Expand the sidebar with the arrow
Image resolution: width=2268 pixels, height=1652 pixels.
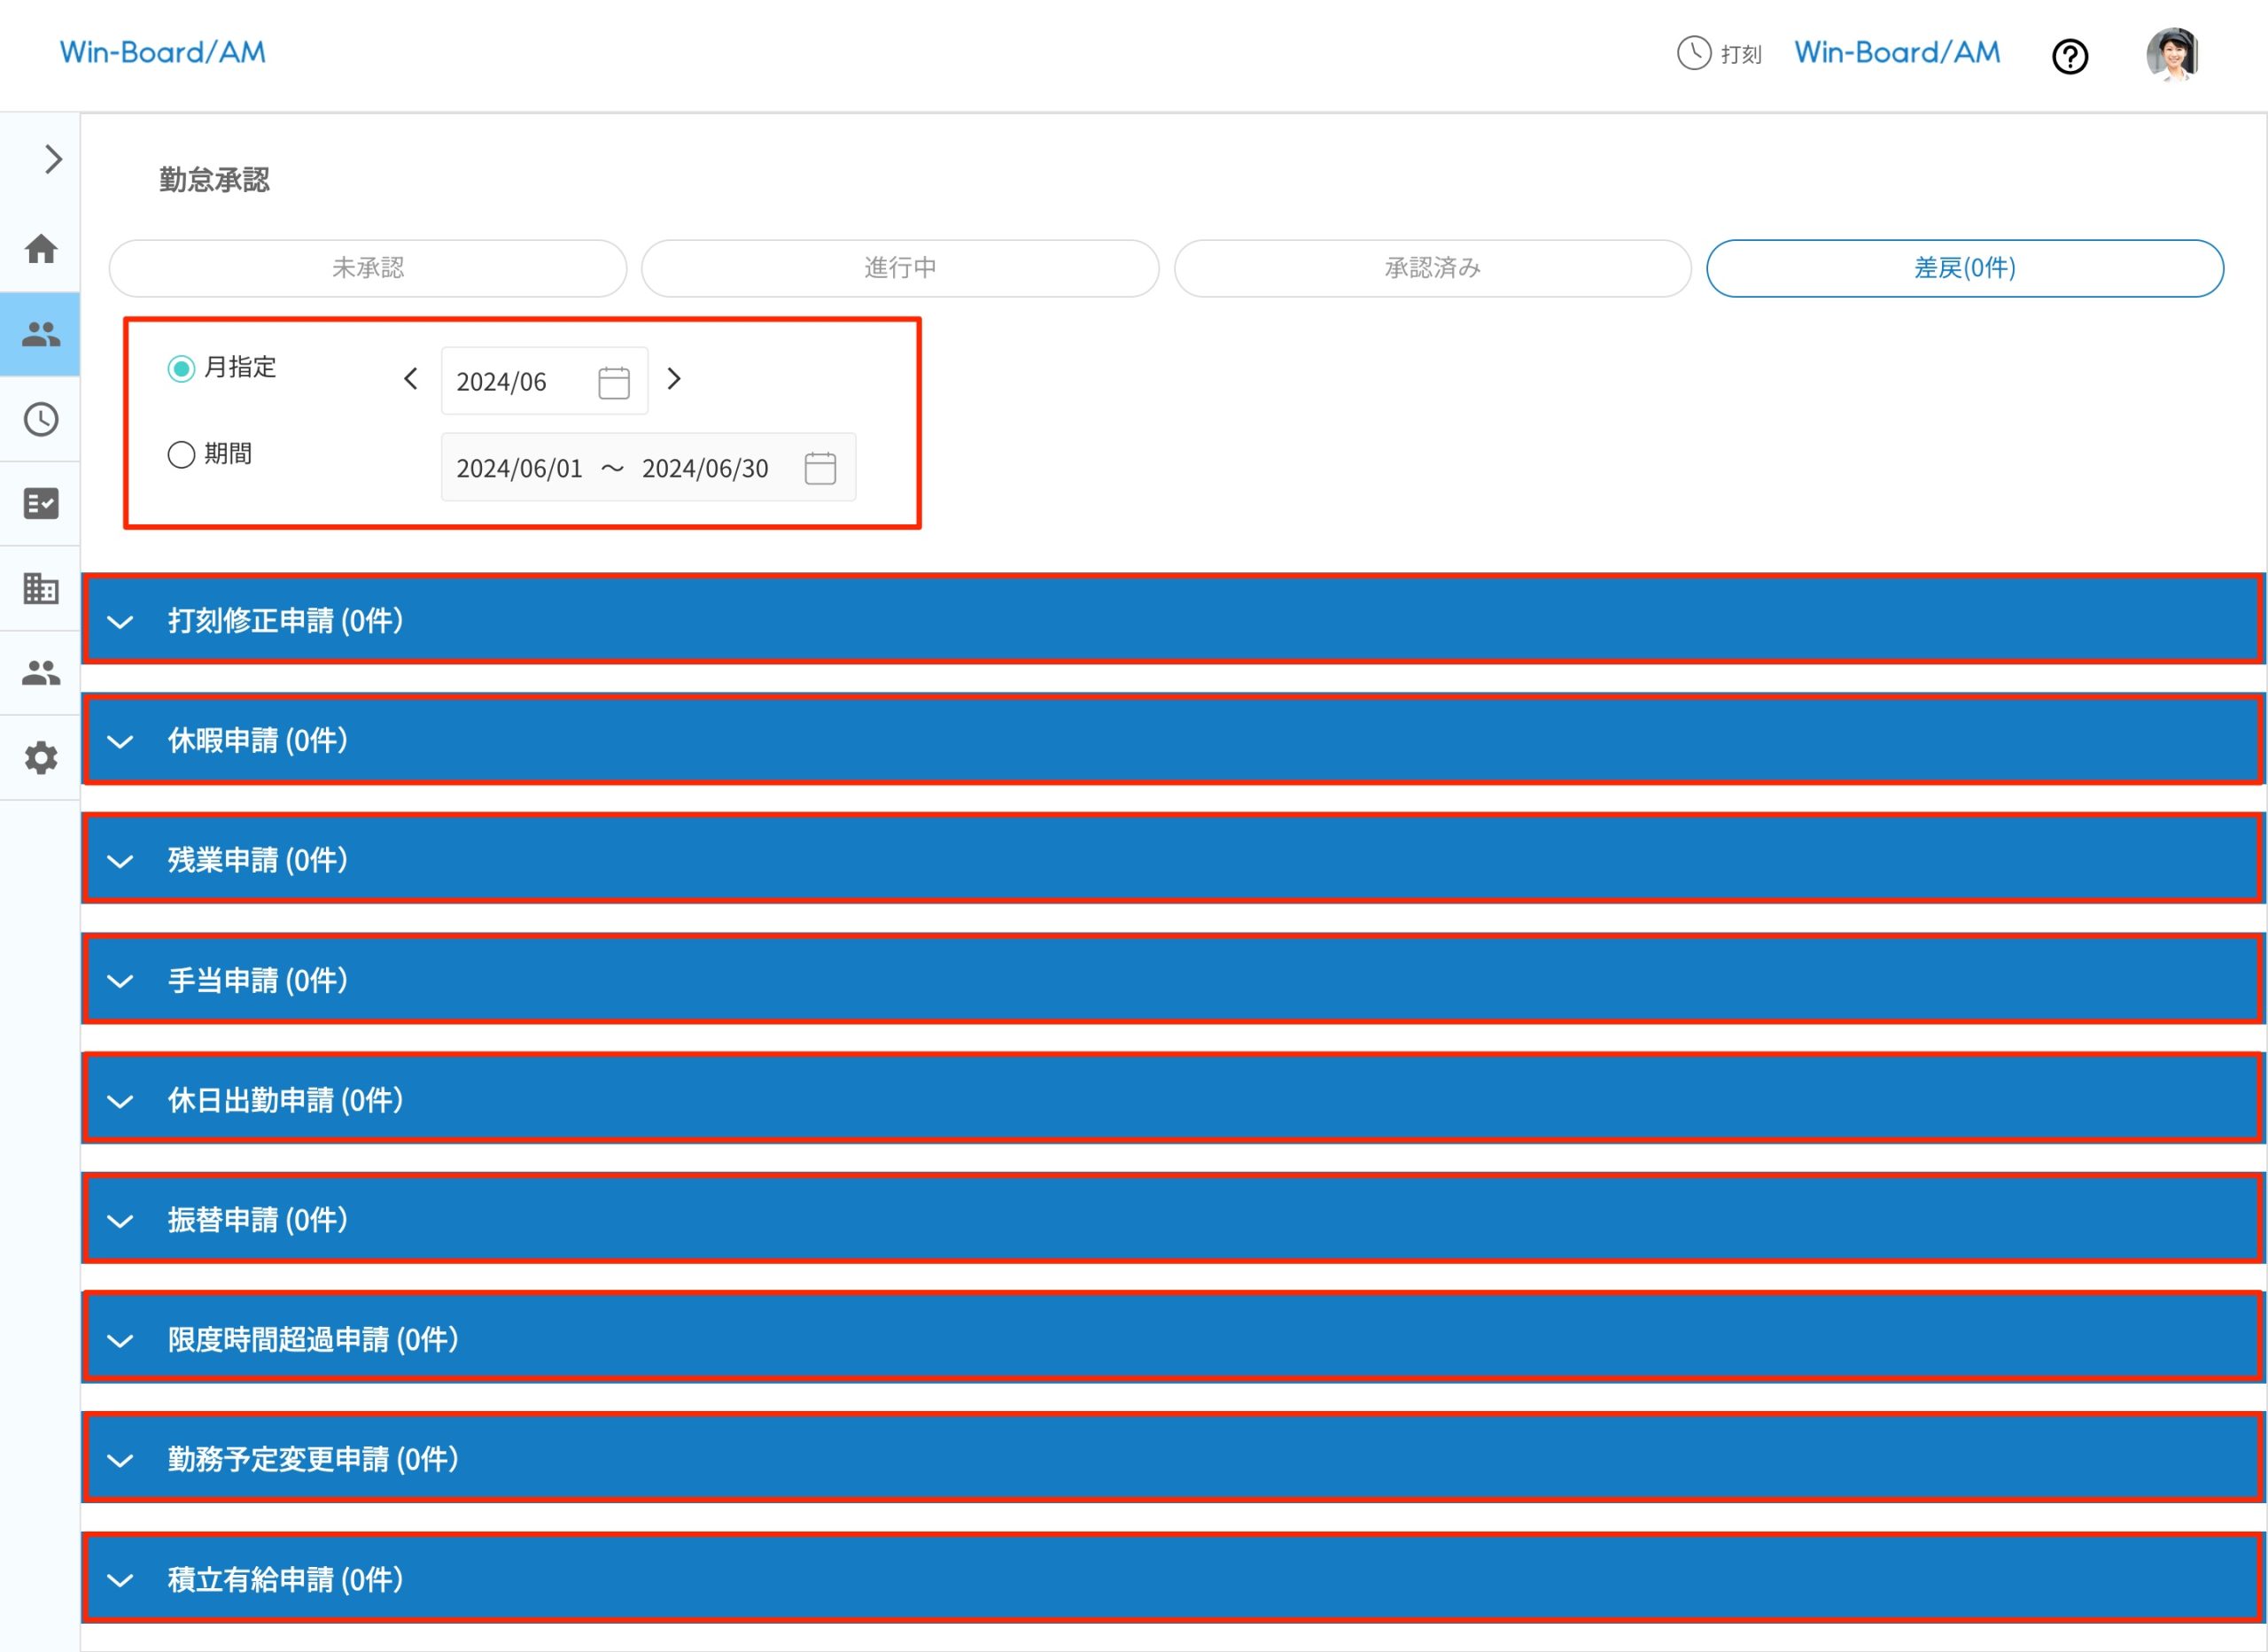pos(53,159)
